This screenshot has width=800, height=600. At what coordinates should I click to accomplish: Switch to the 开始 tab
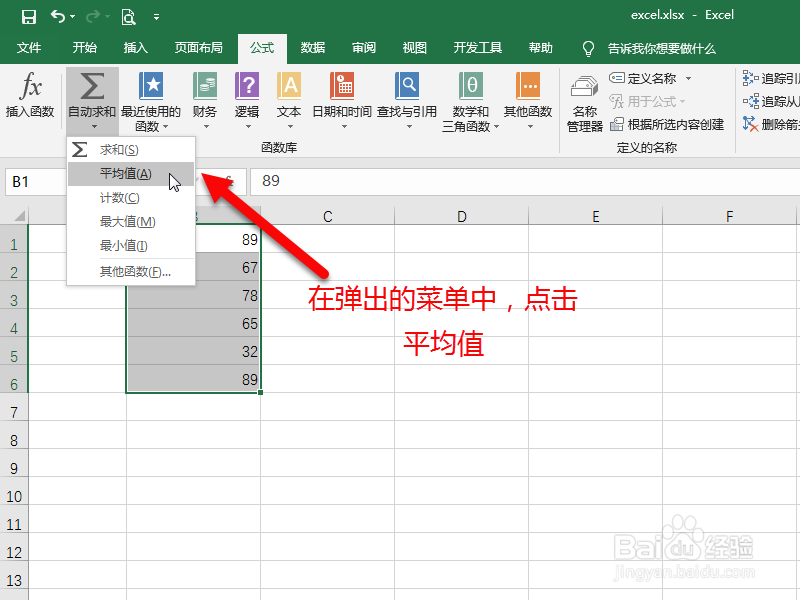pos(84,48)
